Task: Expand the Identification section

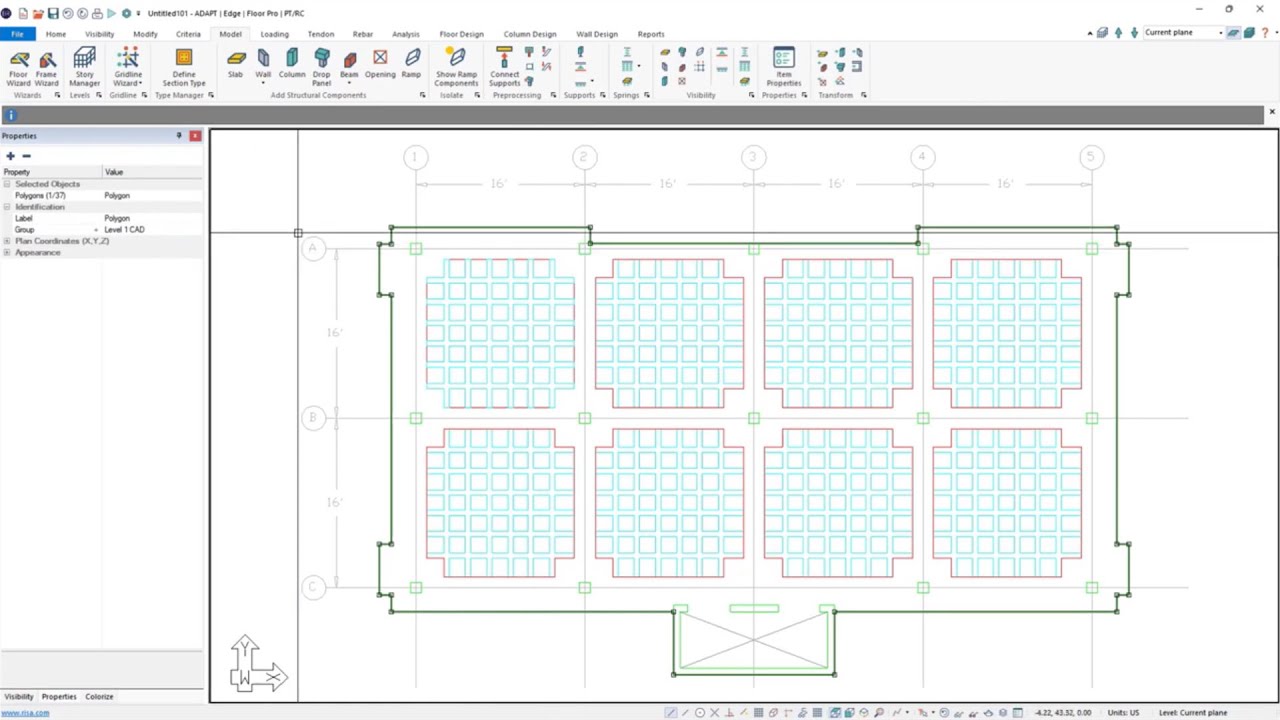Action: 7,207
